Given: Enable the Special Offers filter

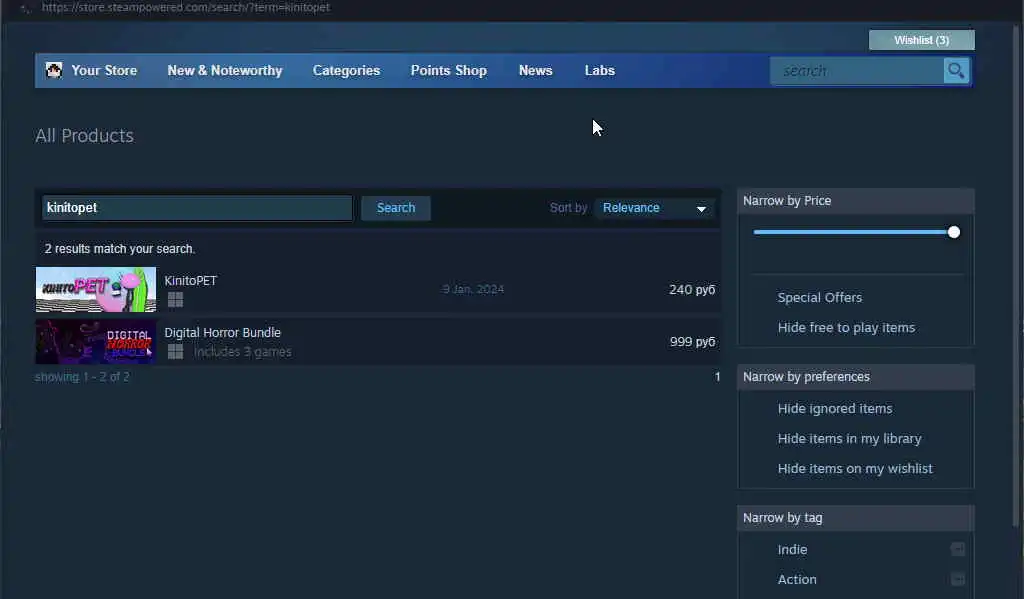Looking at the screenshot, I should click(x=820, y=298).
